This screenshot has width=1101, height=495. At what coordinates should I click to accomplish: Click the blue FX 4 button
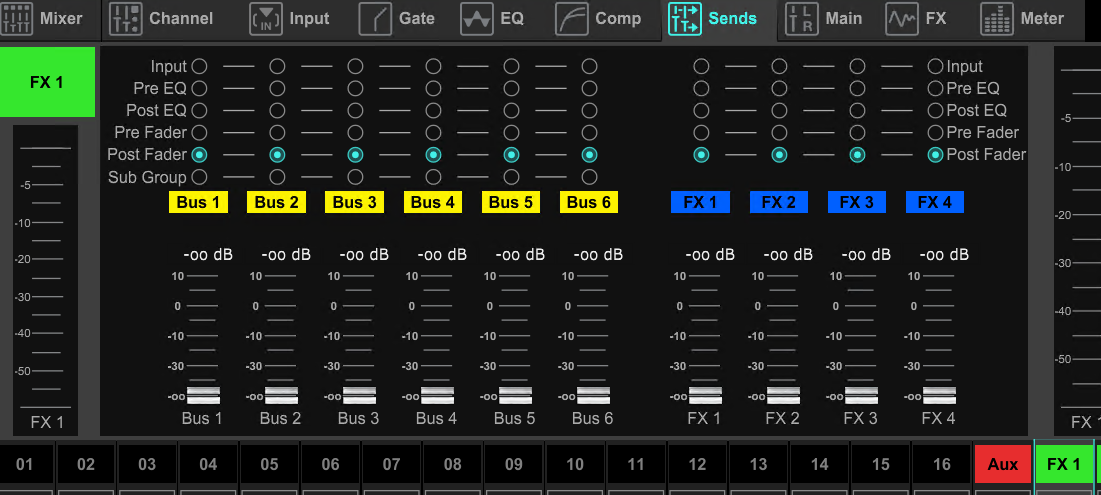pos(935,202)
